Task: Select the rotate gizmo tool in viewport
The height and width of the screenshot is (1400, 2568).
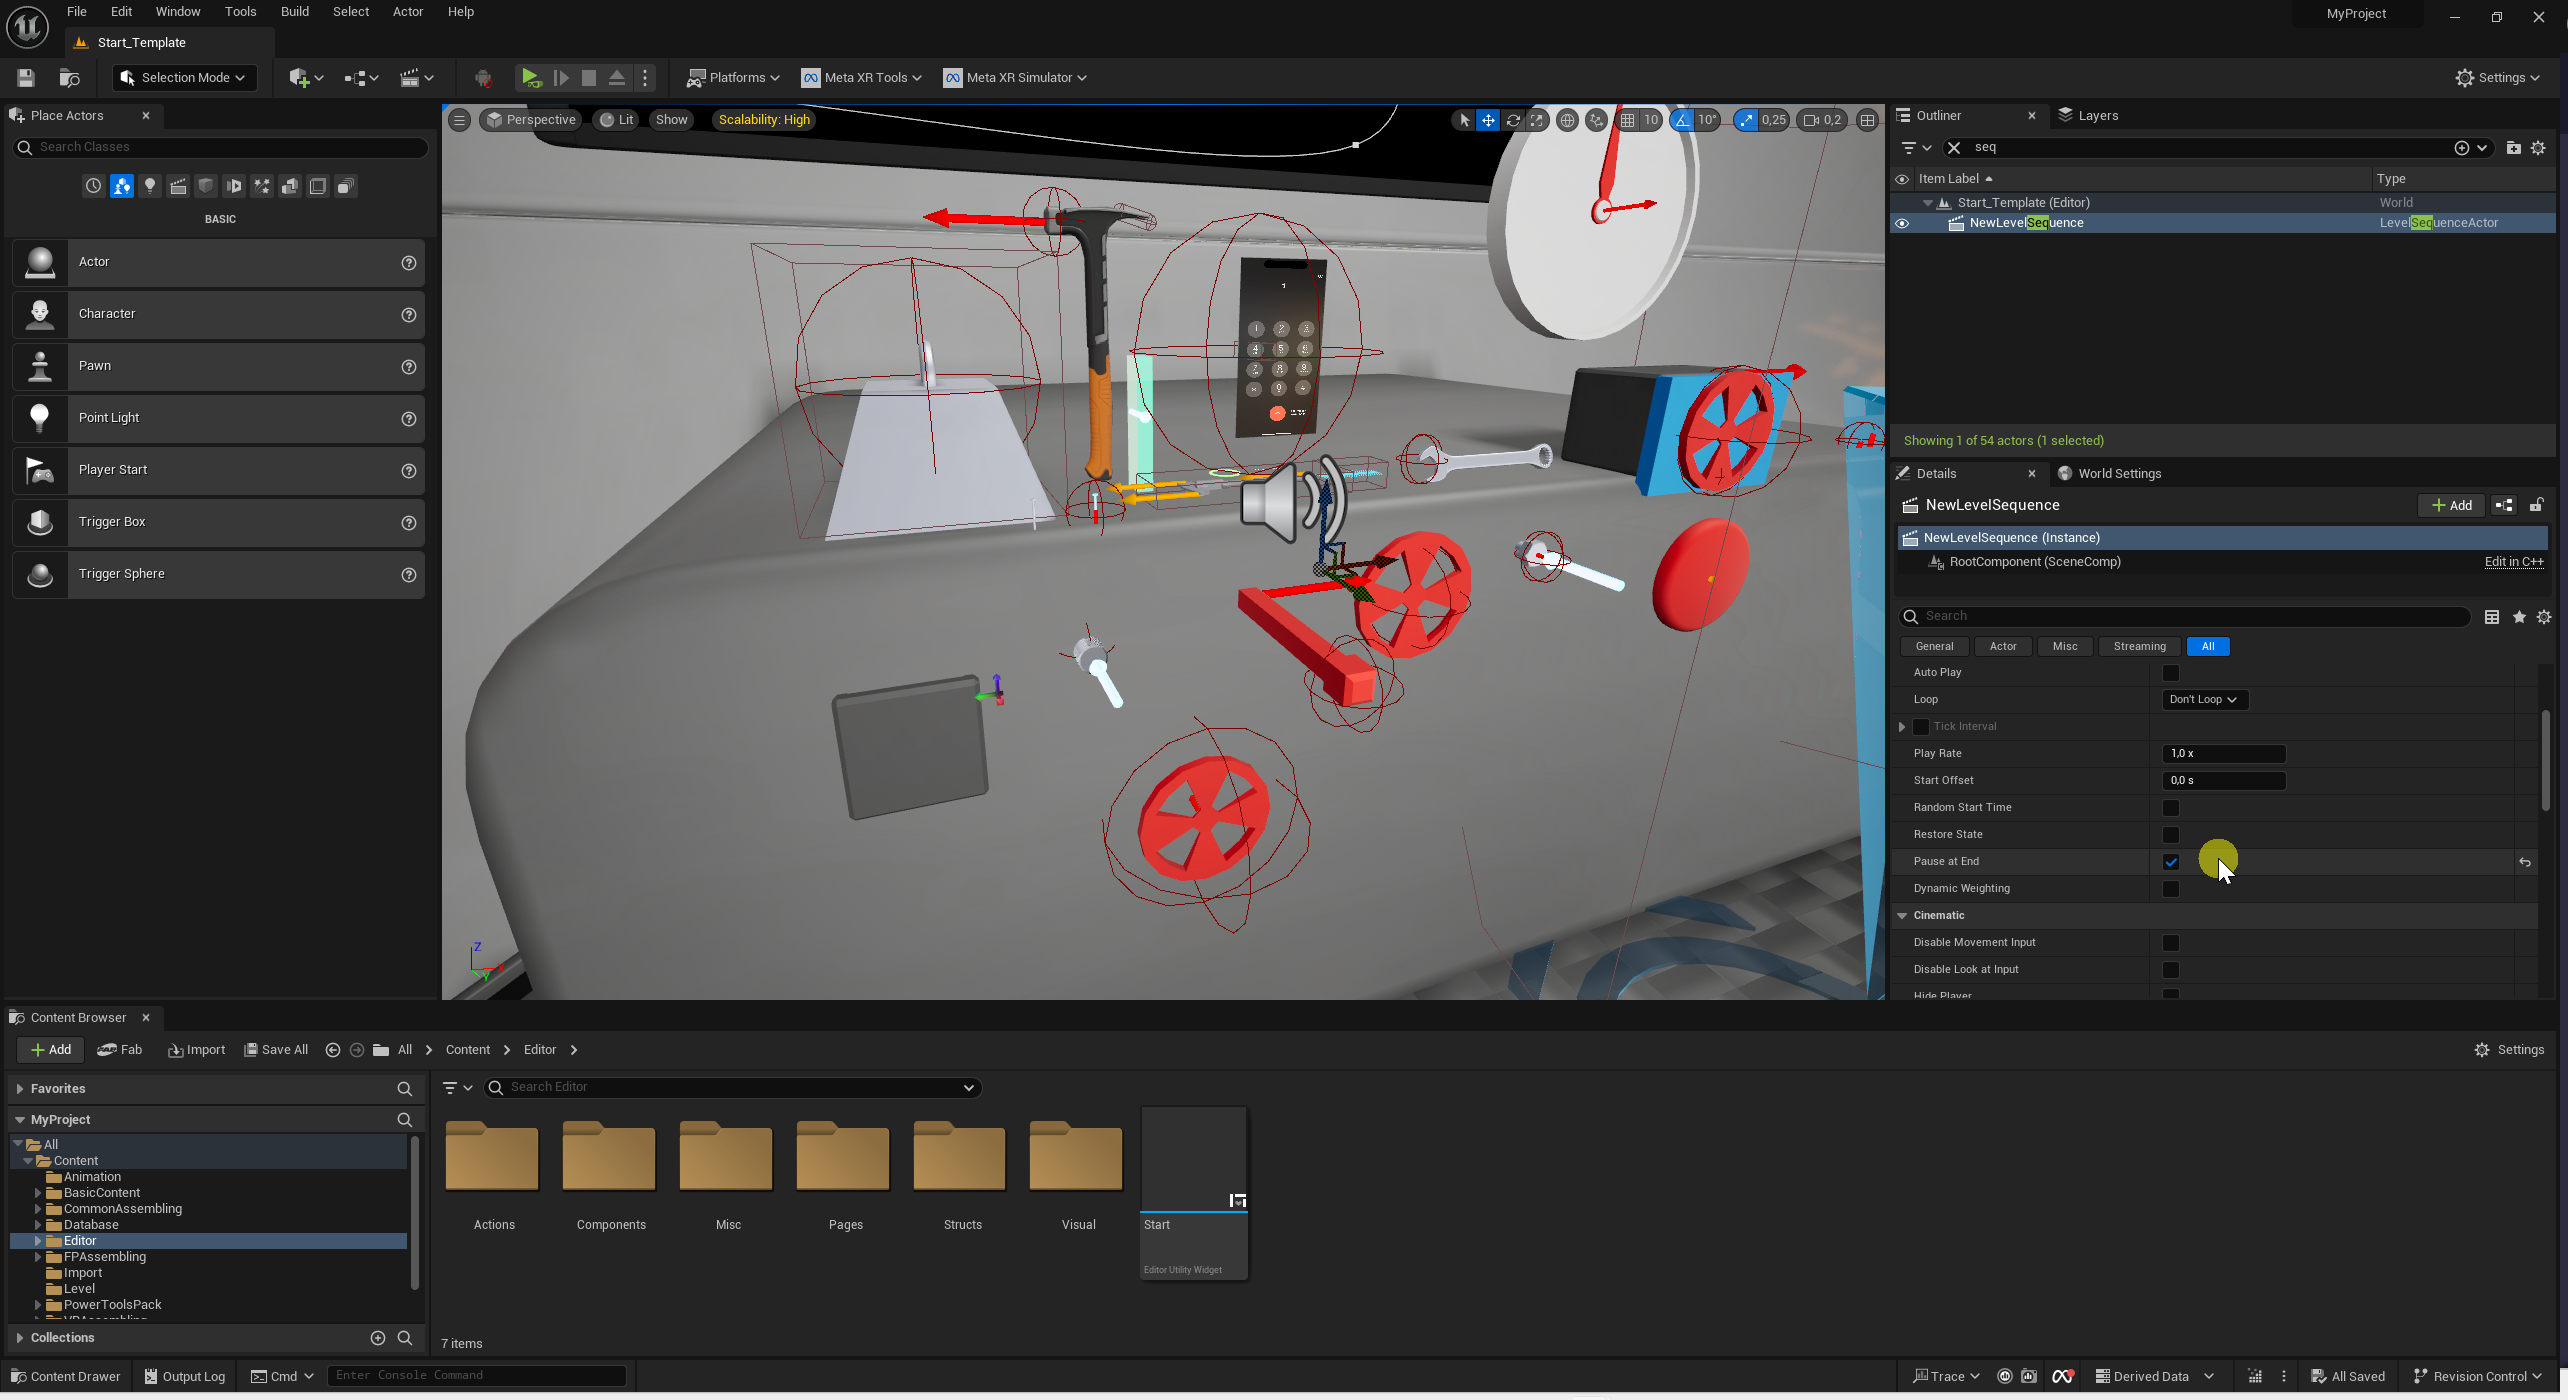Action: (x=1513, y=120)
